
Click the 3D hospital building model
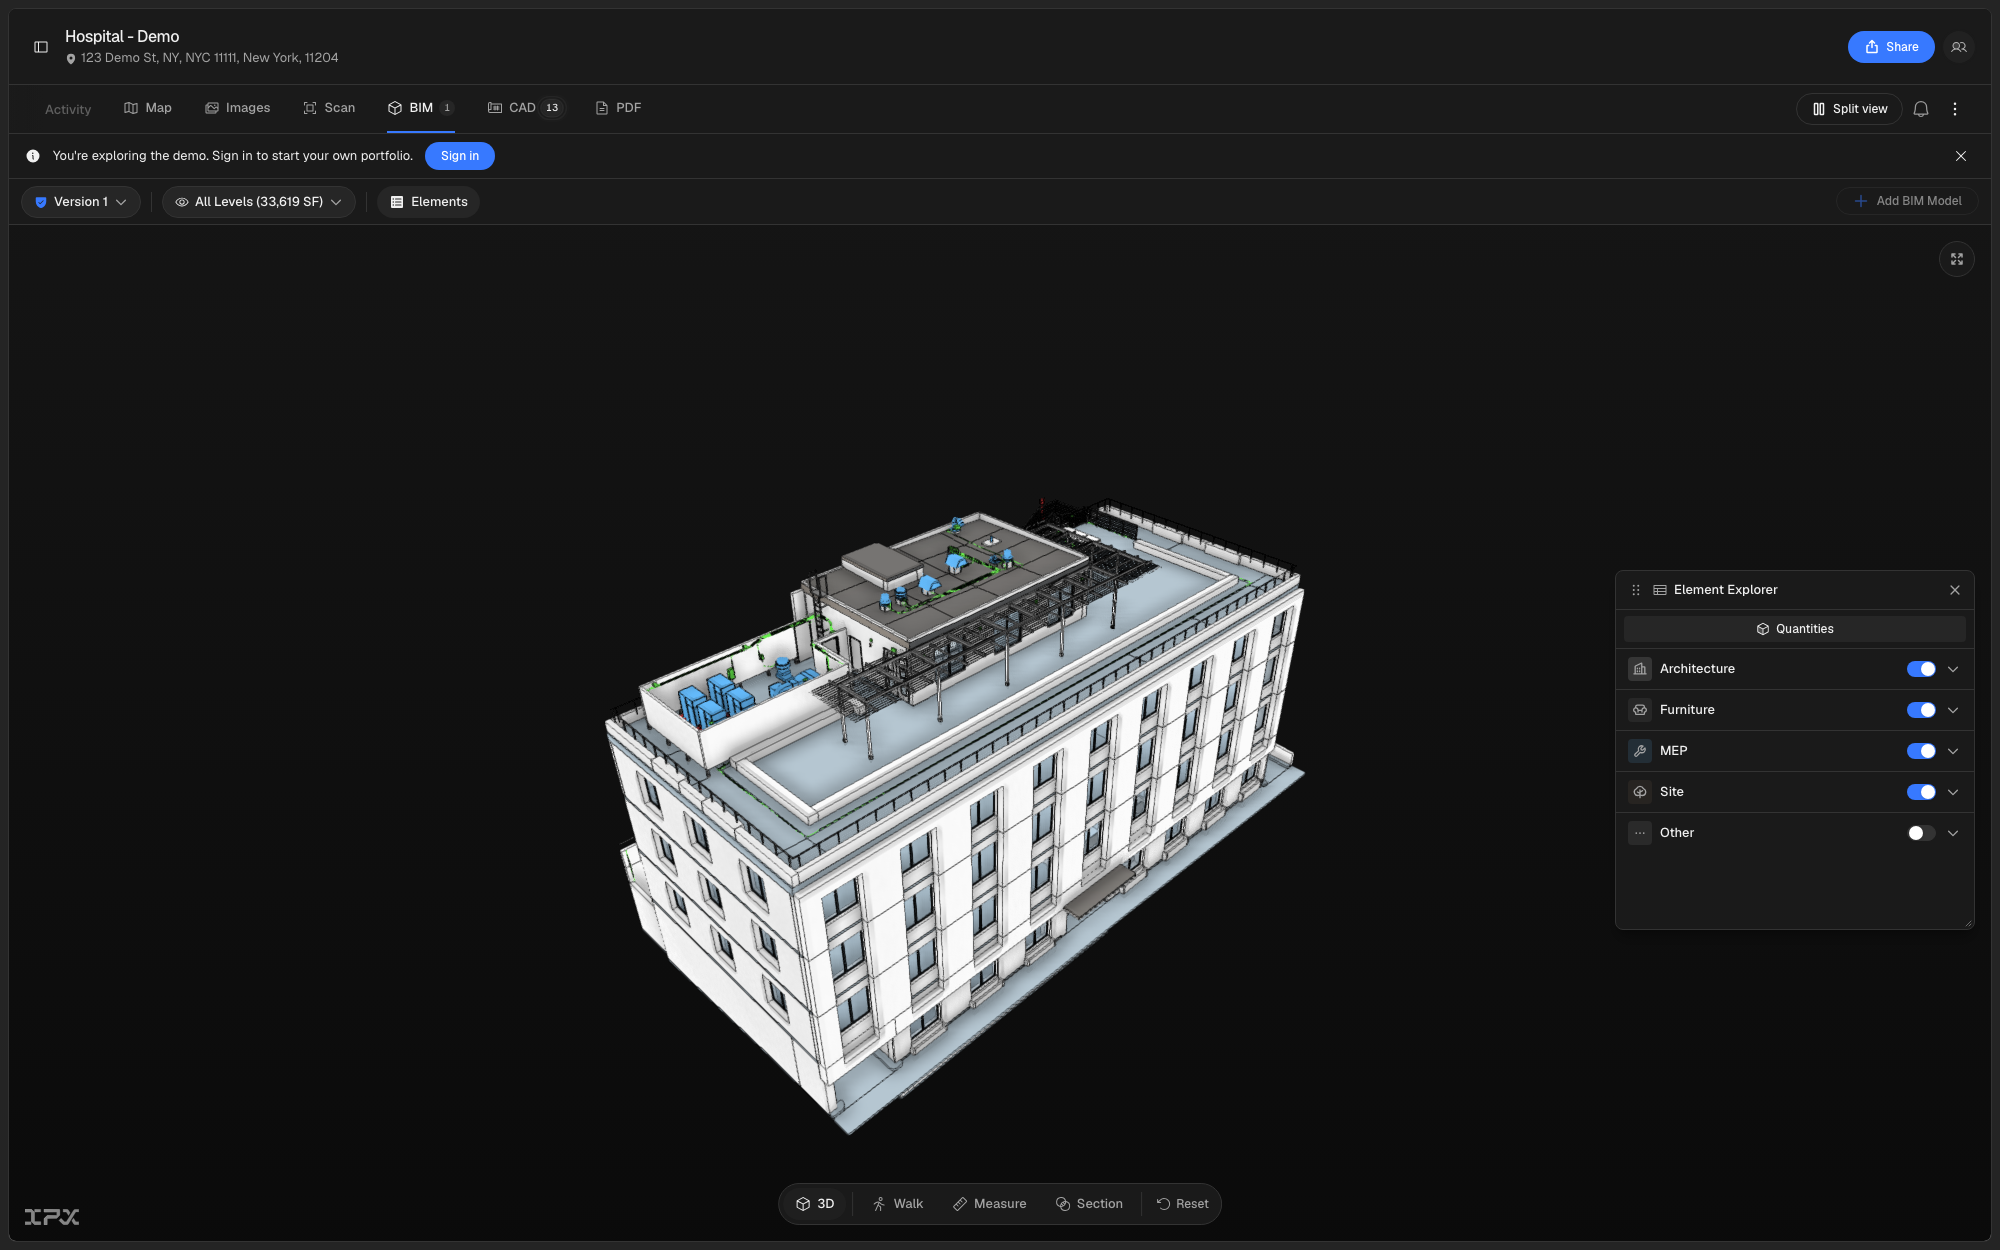tap(955, 815)
